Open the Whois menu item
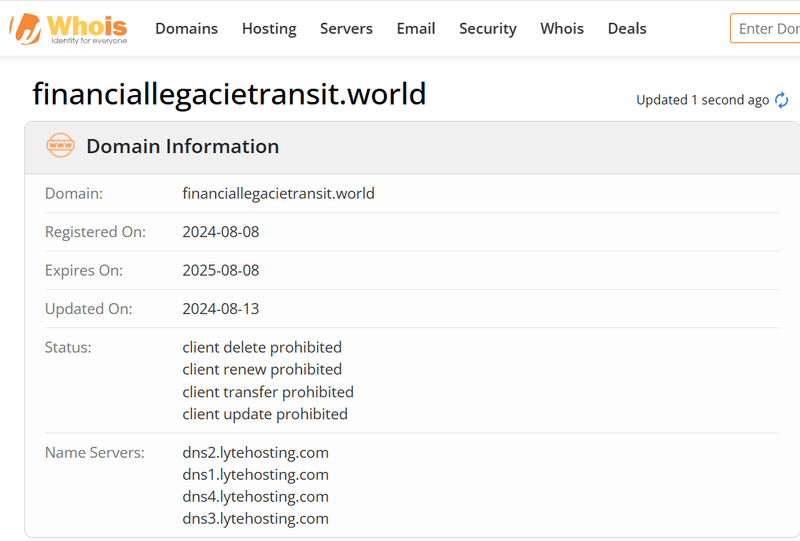 pos(562,29)
